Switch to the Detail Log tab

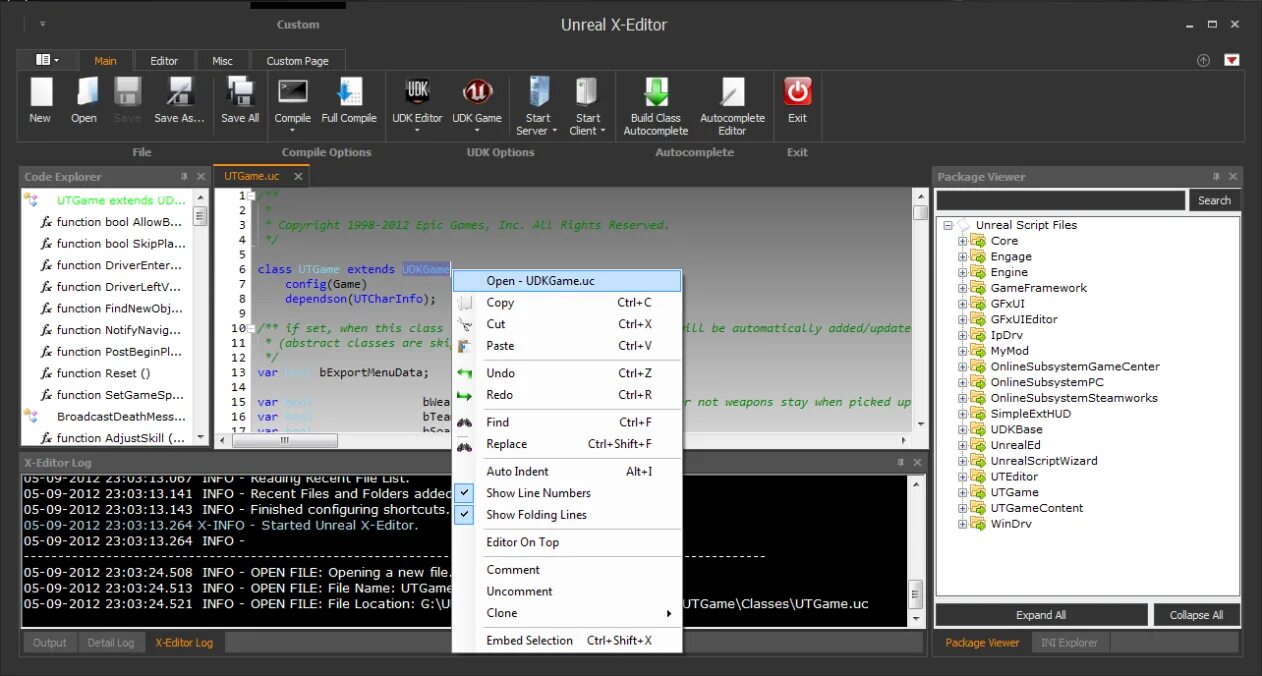click(x=110, y=643)
